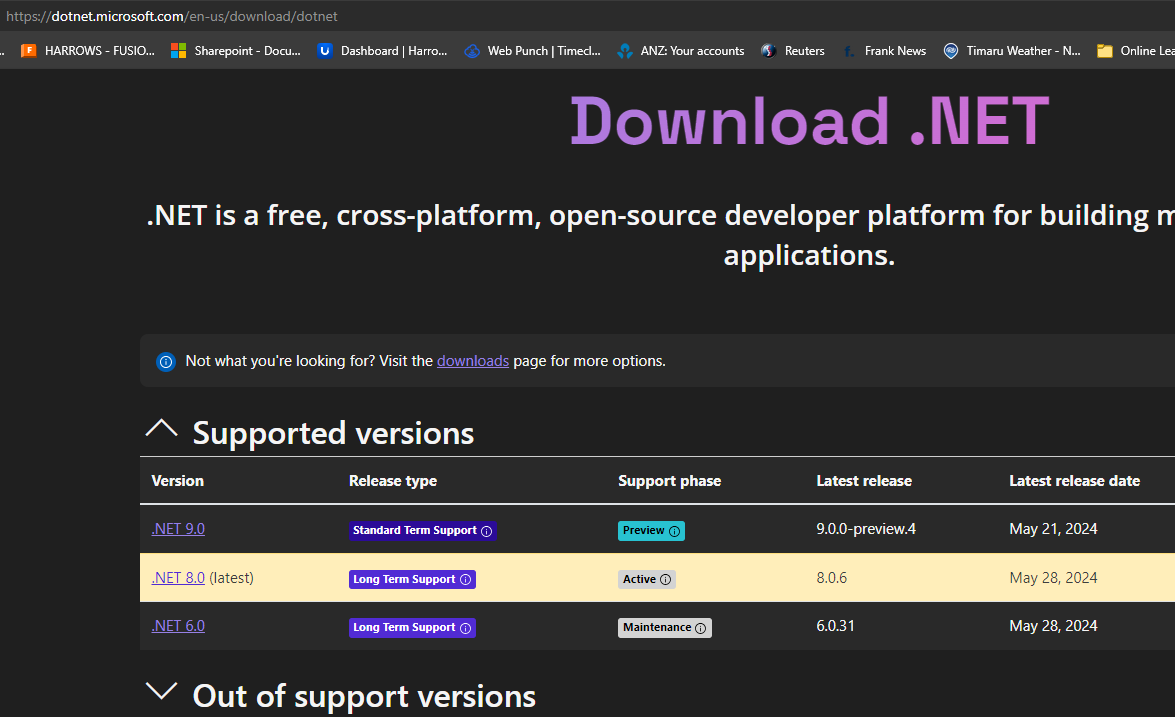Click the Download .NET page title

809,121
